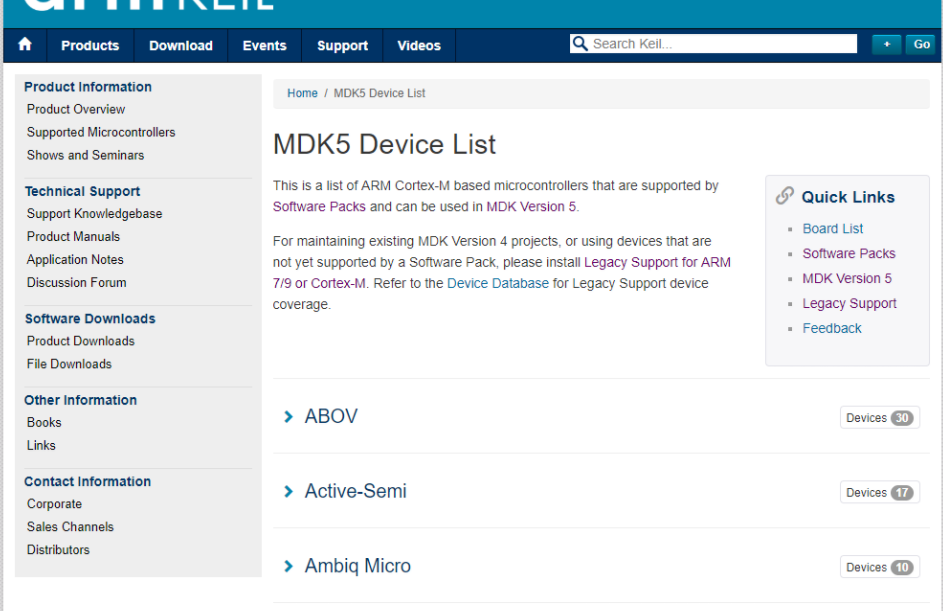Screen dimensions: 943x611
Task: Open the Download menu
Action: 181,46
